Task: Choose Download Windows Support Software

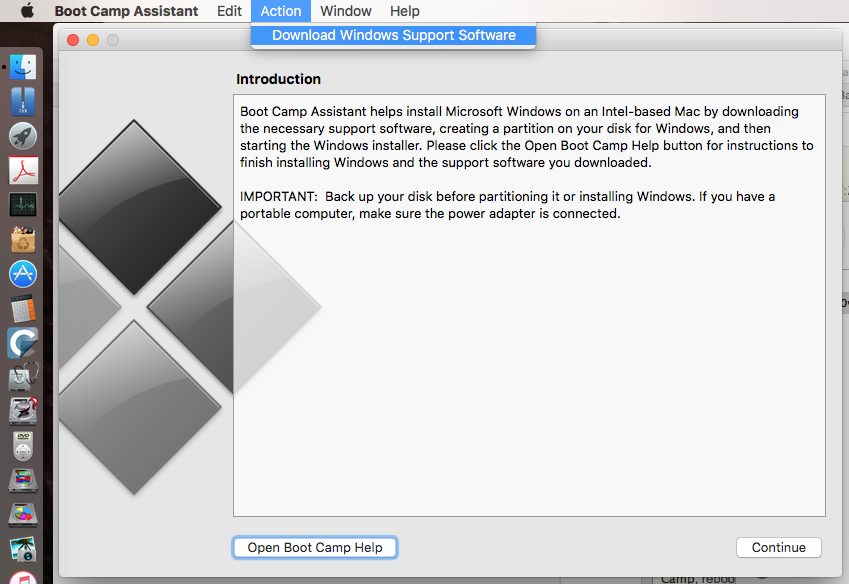Action: 394,35
